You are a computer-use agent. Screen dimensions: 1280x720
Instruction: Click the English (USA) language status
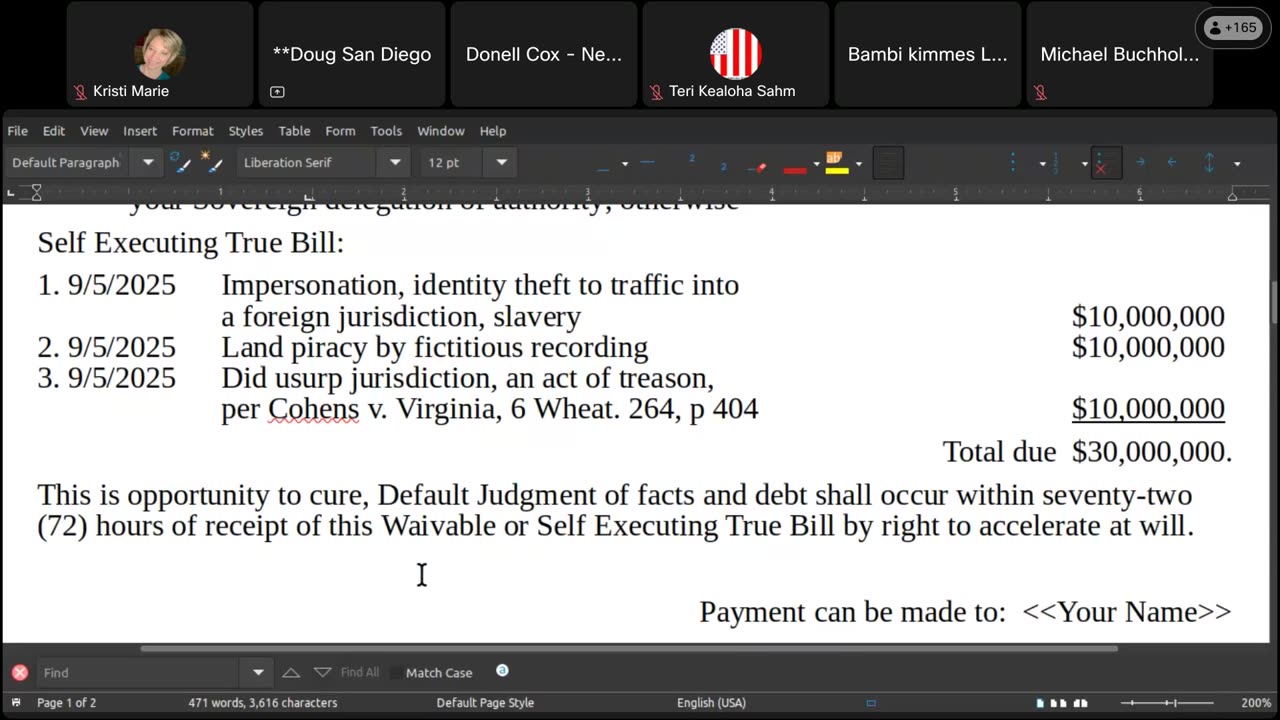click(711, 703)
